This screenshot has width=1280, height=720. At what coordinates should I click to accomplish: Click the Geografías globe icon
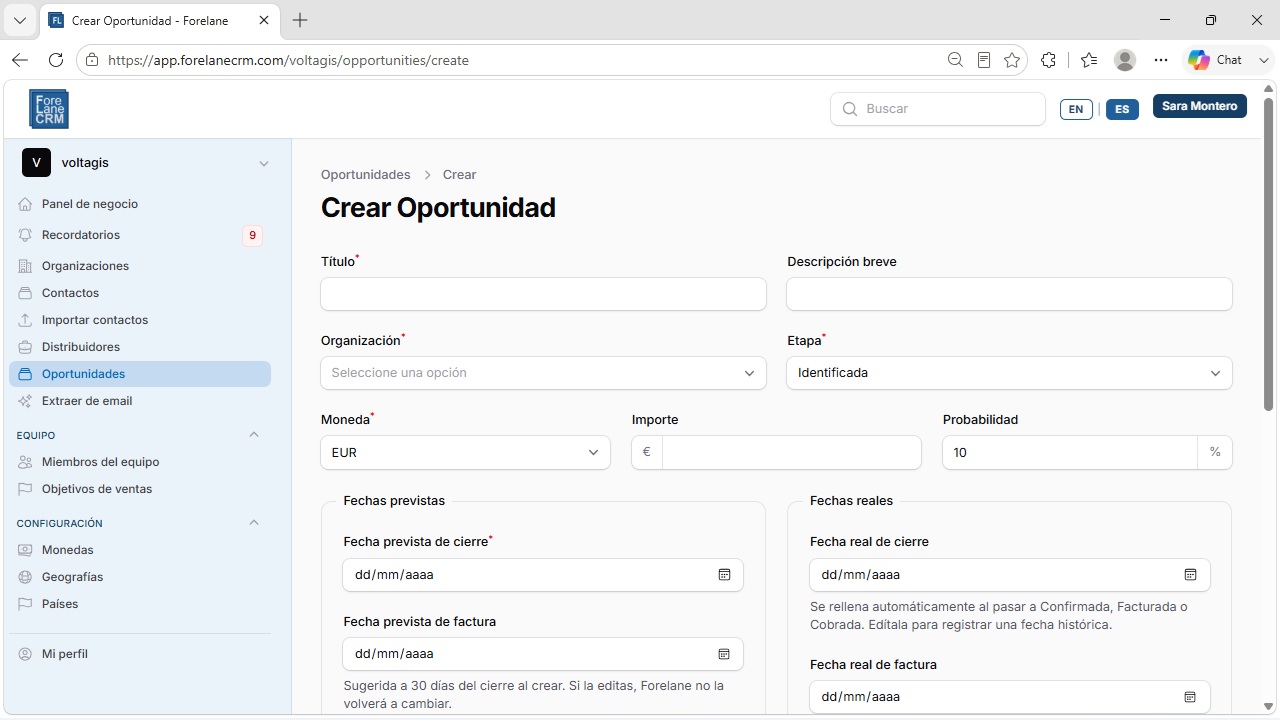click(x=25, y=577)
